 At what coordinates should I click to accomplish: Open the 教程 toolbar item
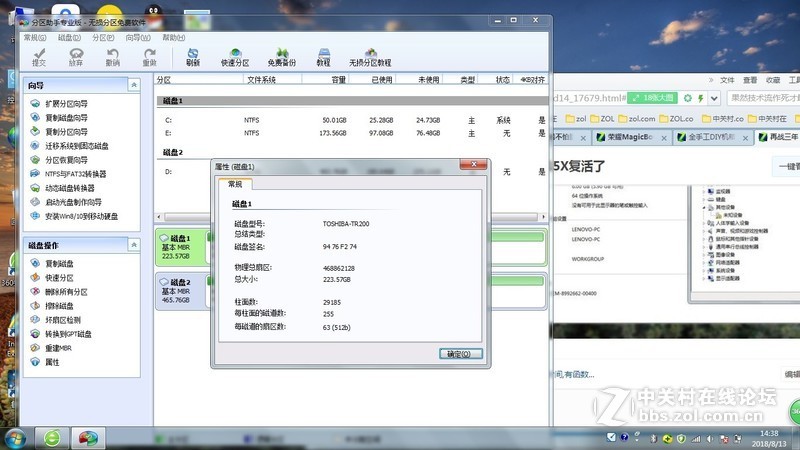(x=323, y=57)
